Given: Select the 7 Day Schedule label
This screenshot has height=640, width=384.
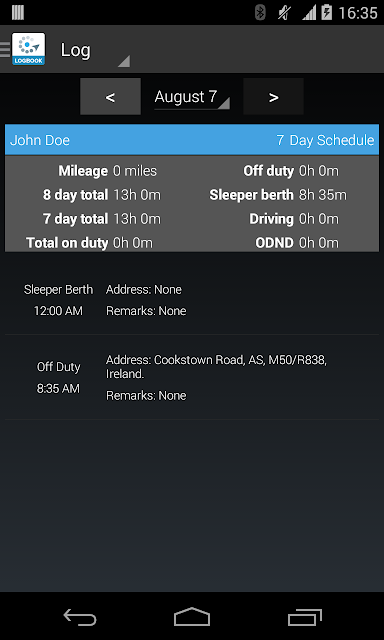Looking at the screenshot, I should pyautogui.click(x=325, y=140).
